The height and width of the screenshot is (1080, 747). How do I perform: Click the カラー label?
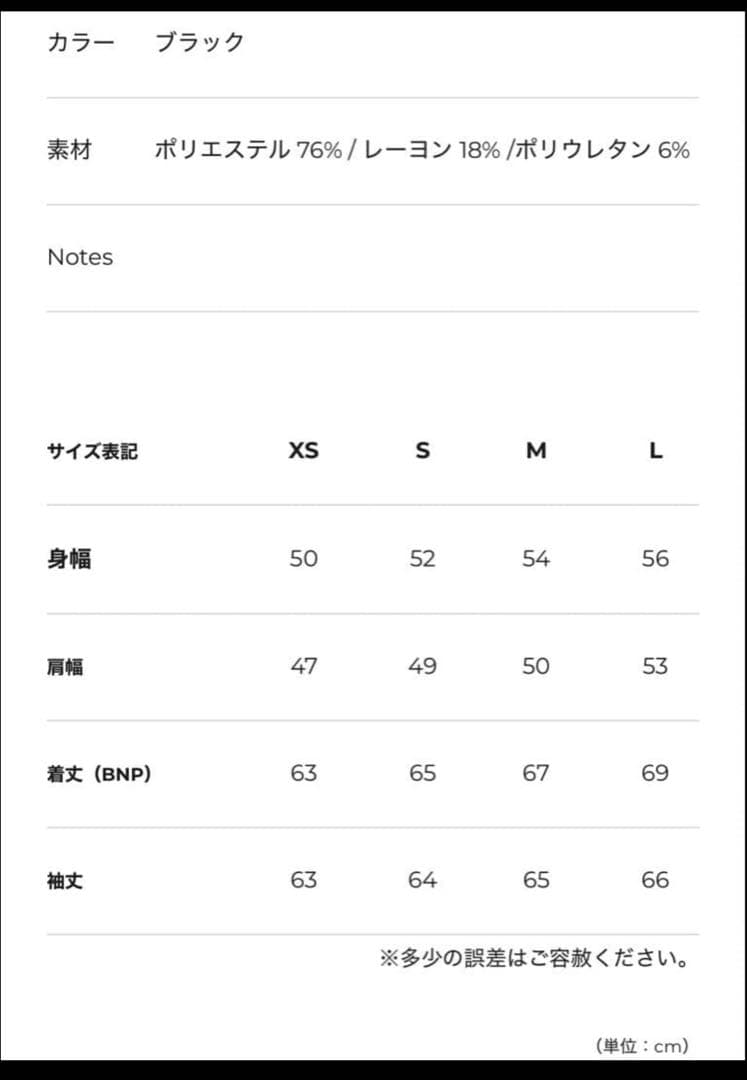pos(81,42)
